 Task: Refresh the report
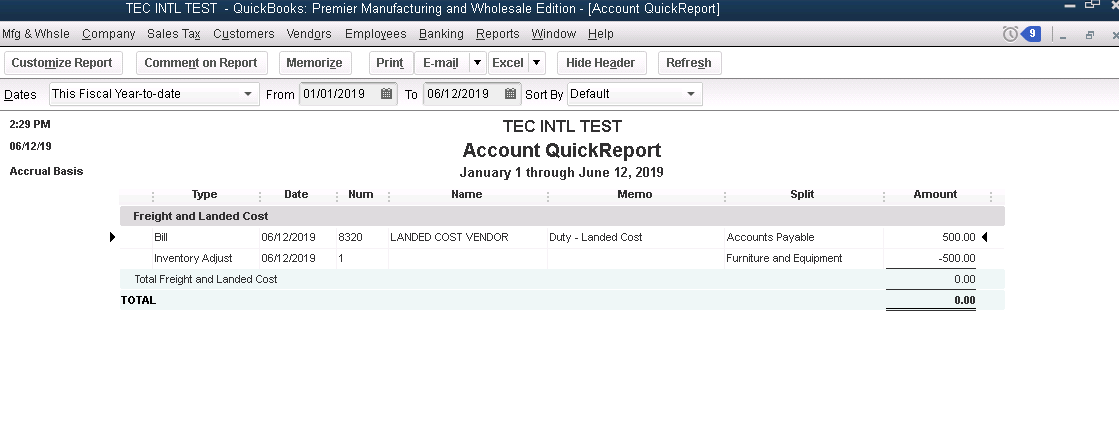click(x=688, y=63)
